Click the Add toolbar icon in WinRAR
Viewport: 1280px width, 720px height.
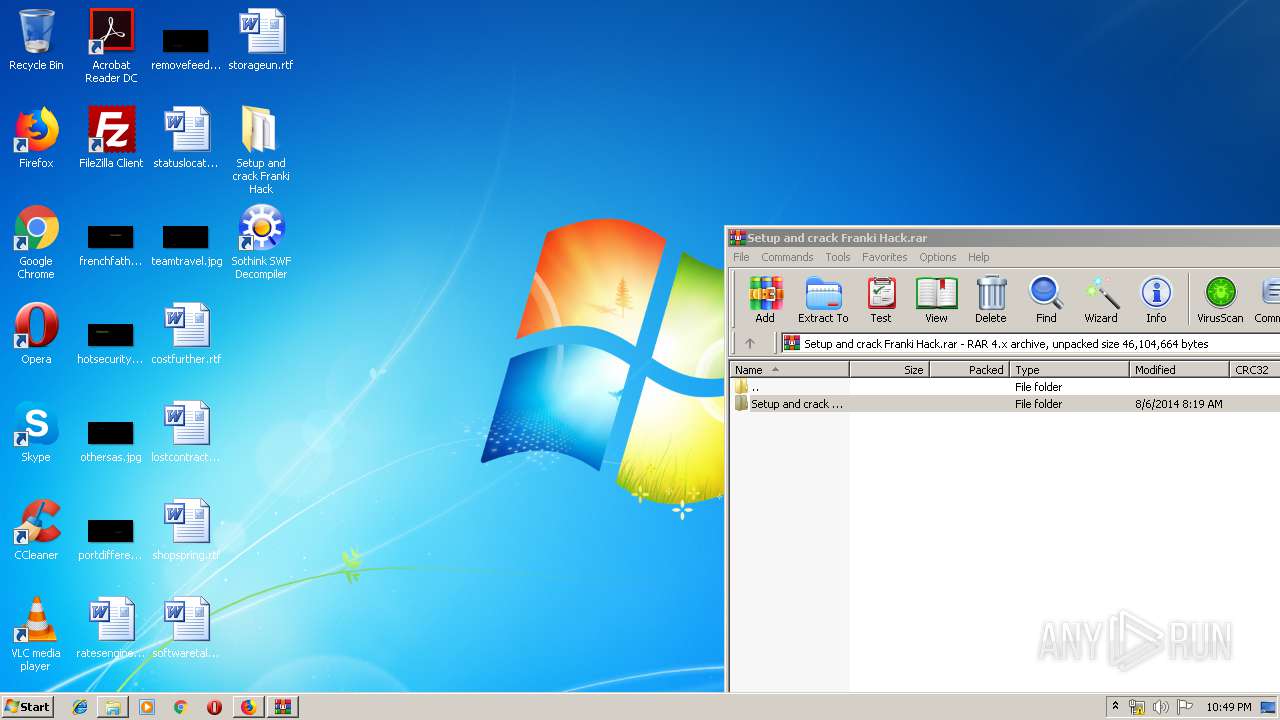pos(765,300)
